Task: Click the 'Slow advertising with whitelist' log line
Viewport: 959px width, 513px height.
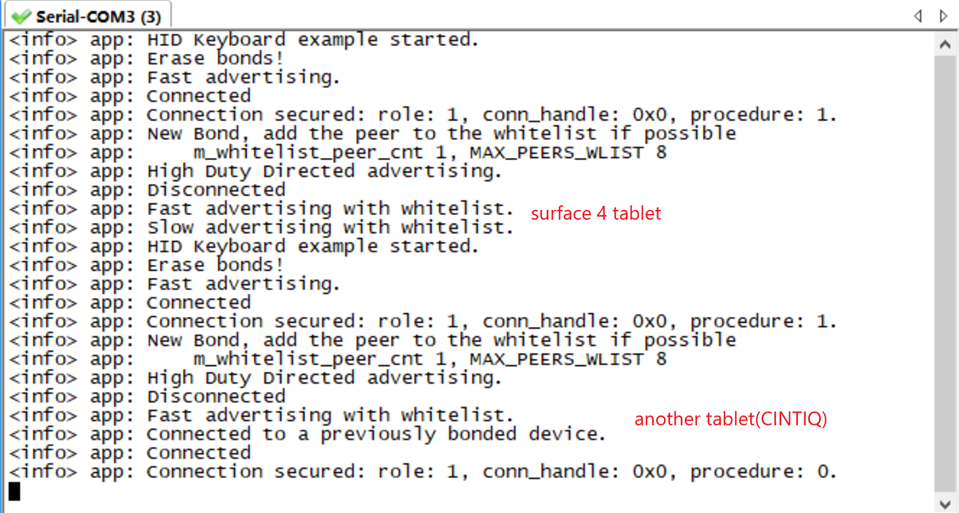Action: pos(261,227)
